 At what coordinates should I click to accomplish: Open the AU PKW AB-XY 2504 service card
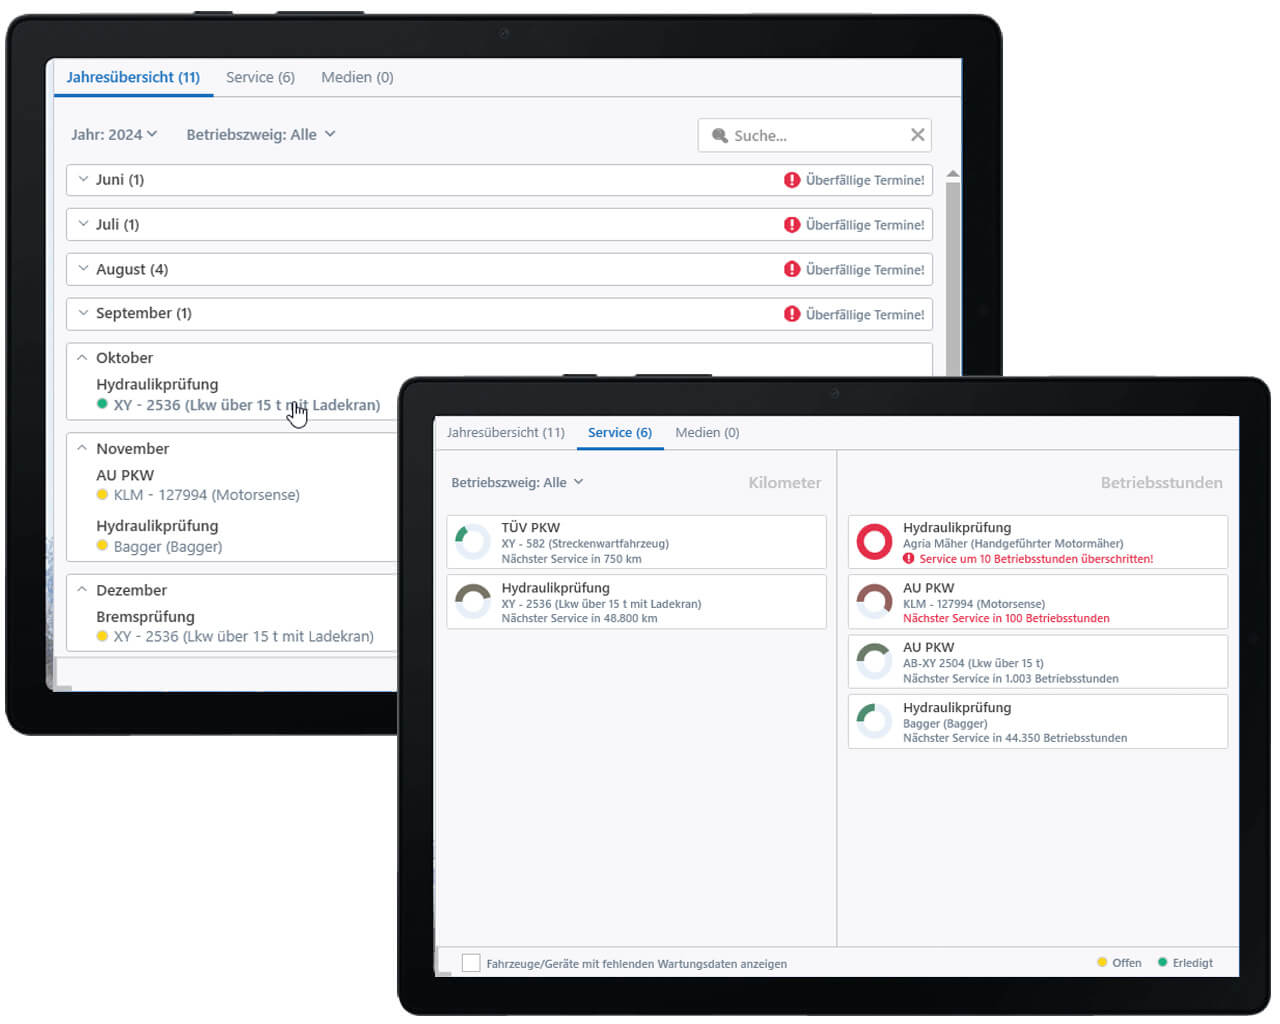pos(1037,662)
